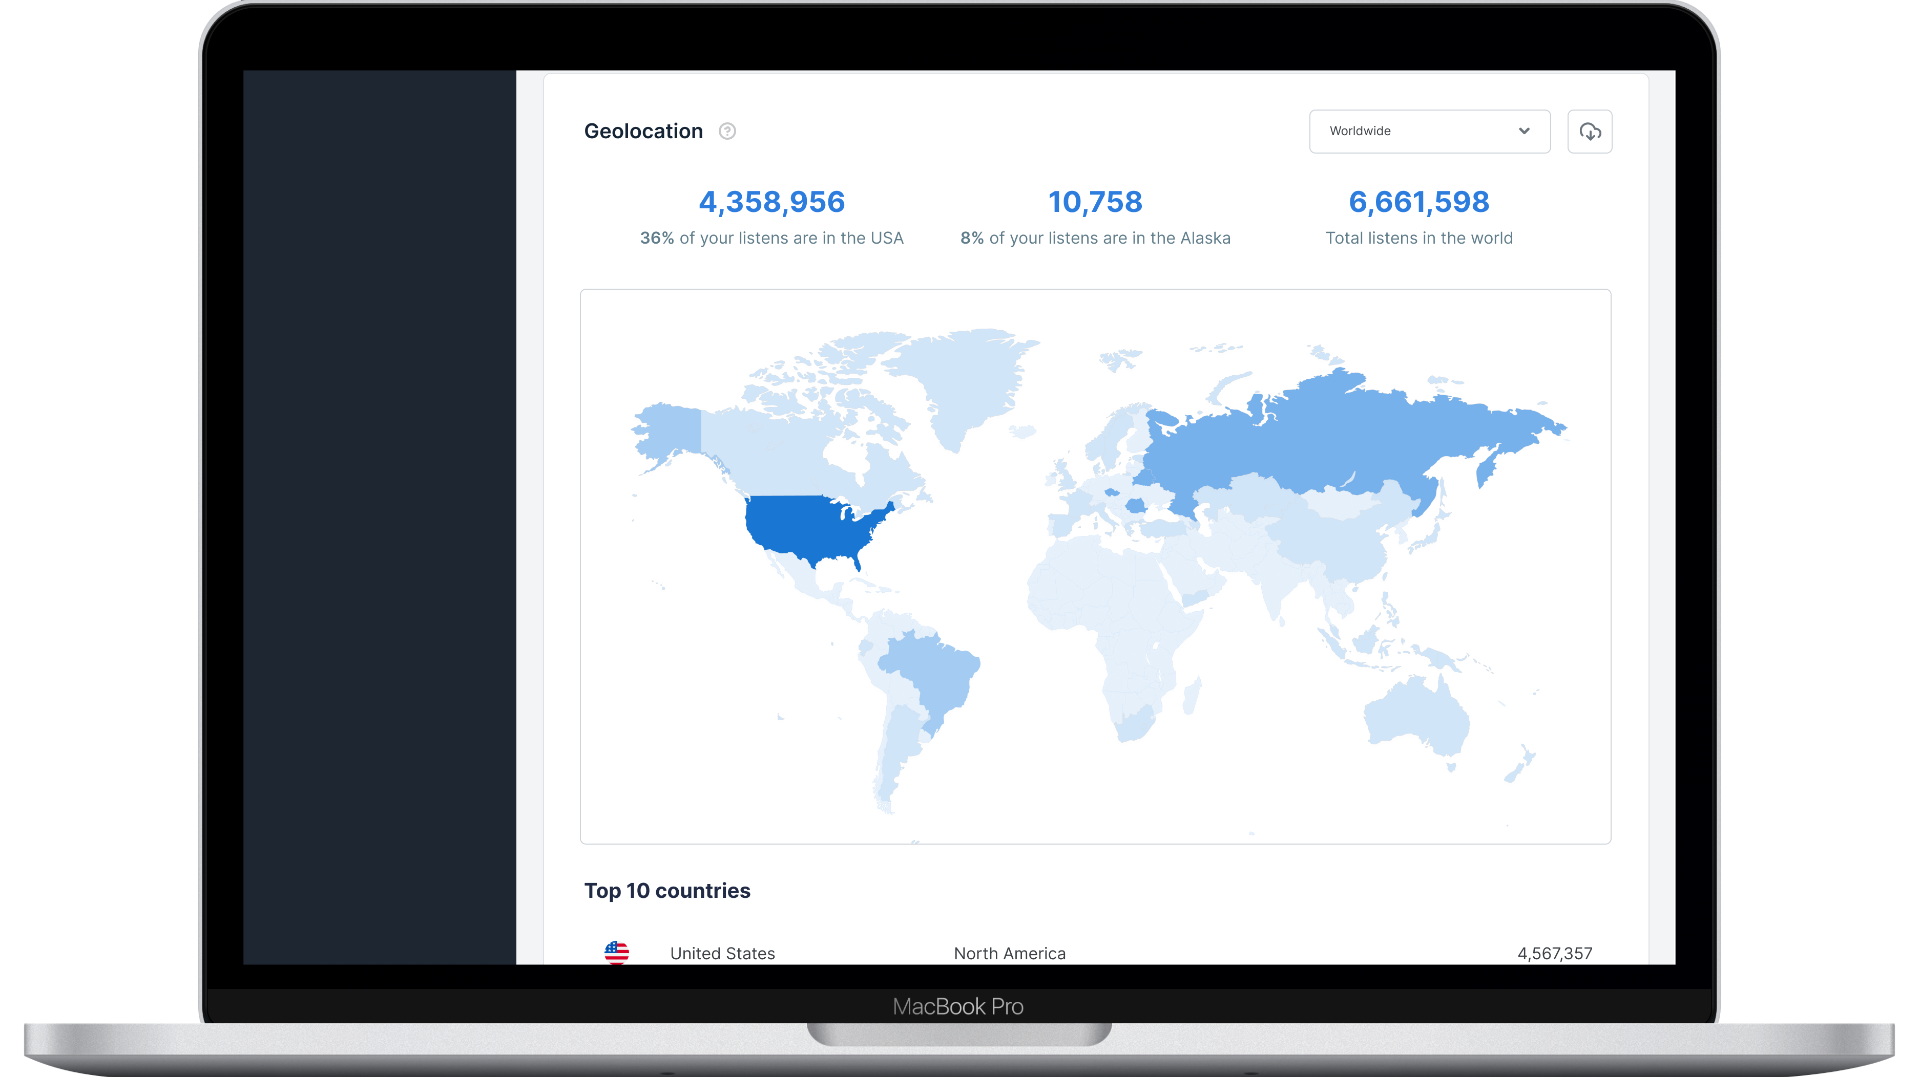1920x1077 pixels.
Task: Click the 4,358,956 USA listens figure
Action: click(x=771, y=202)
